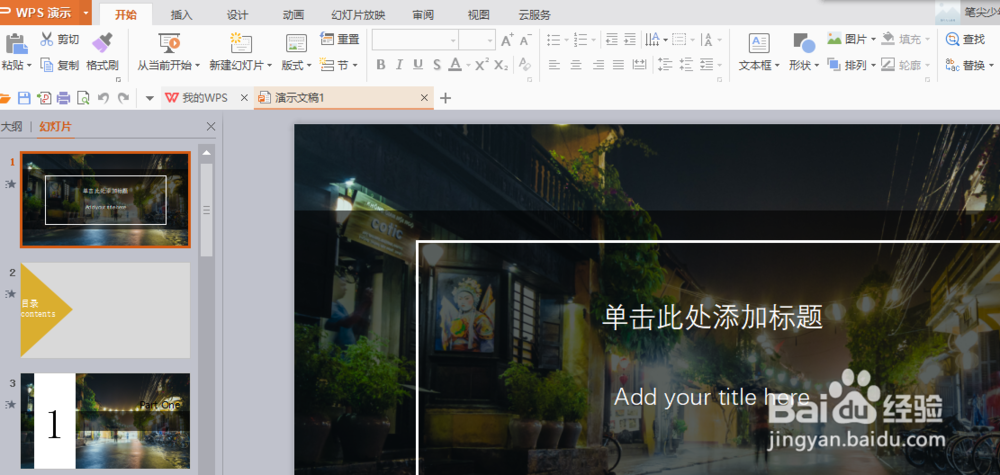Open the font name combo box
Screen dimensions: 1000x475
[x=415, y=40]
